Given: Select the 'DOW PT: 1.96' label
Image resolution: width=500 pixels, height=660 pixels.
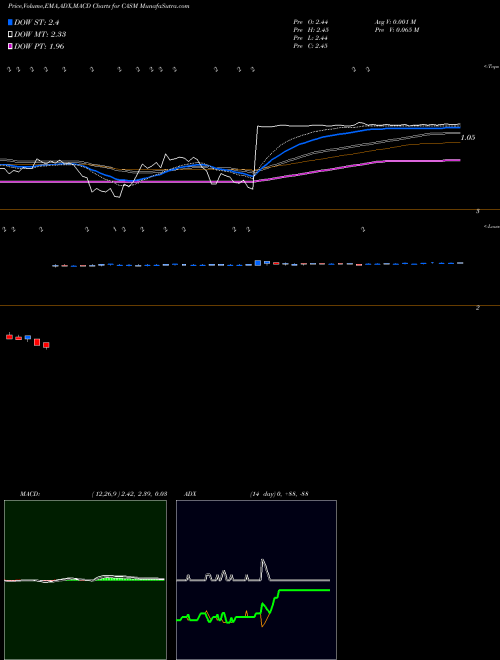Looking at the screenshot, I should pyautogui.click(x=39, y=46).
